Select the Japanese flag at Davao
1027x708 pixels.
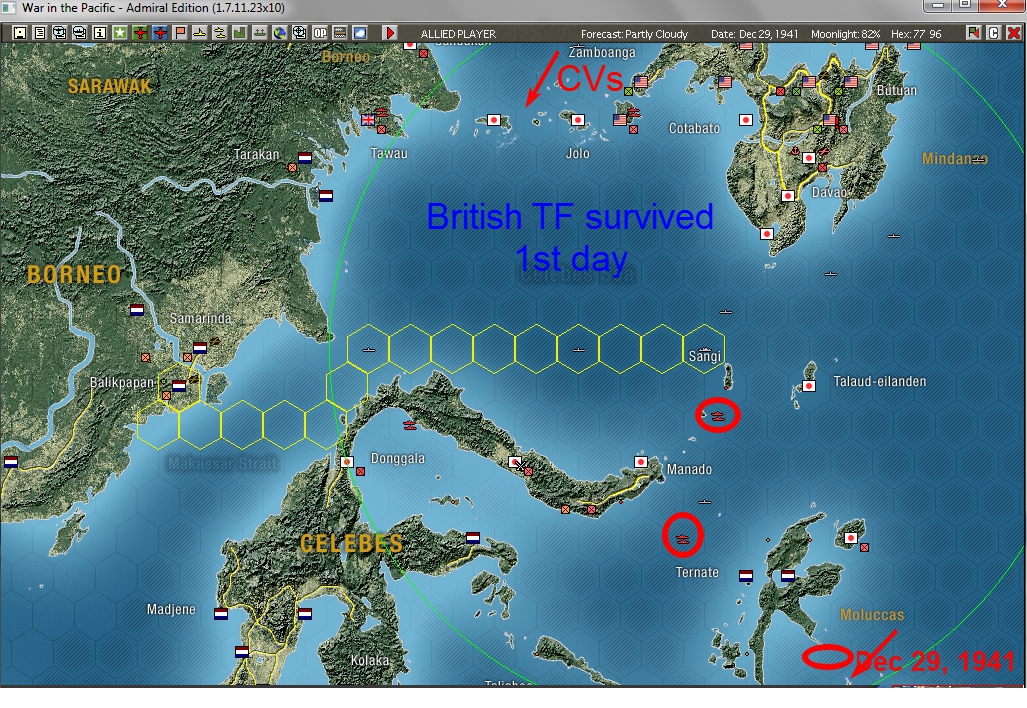click(x=809, y=158)
